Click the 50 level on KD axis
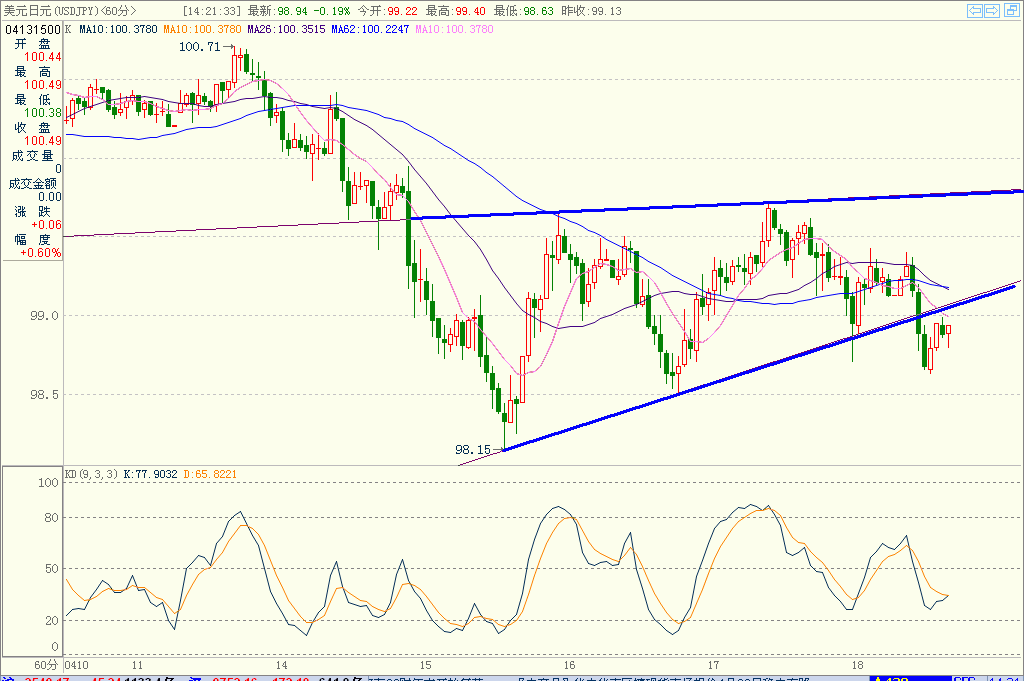 pos(51,569)
